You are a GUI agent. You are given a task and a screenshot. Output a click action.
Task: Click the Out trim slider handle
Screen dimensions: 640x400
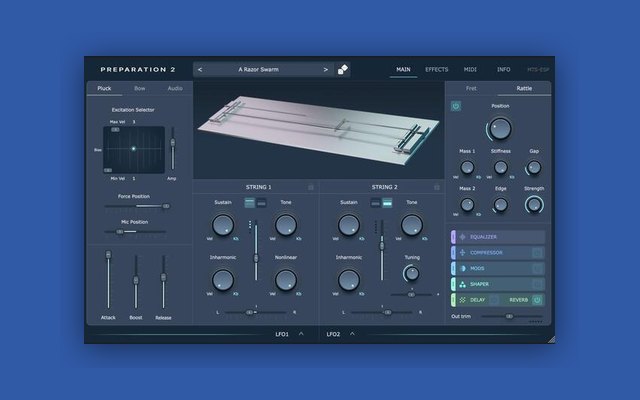point(509,316)
